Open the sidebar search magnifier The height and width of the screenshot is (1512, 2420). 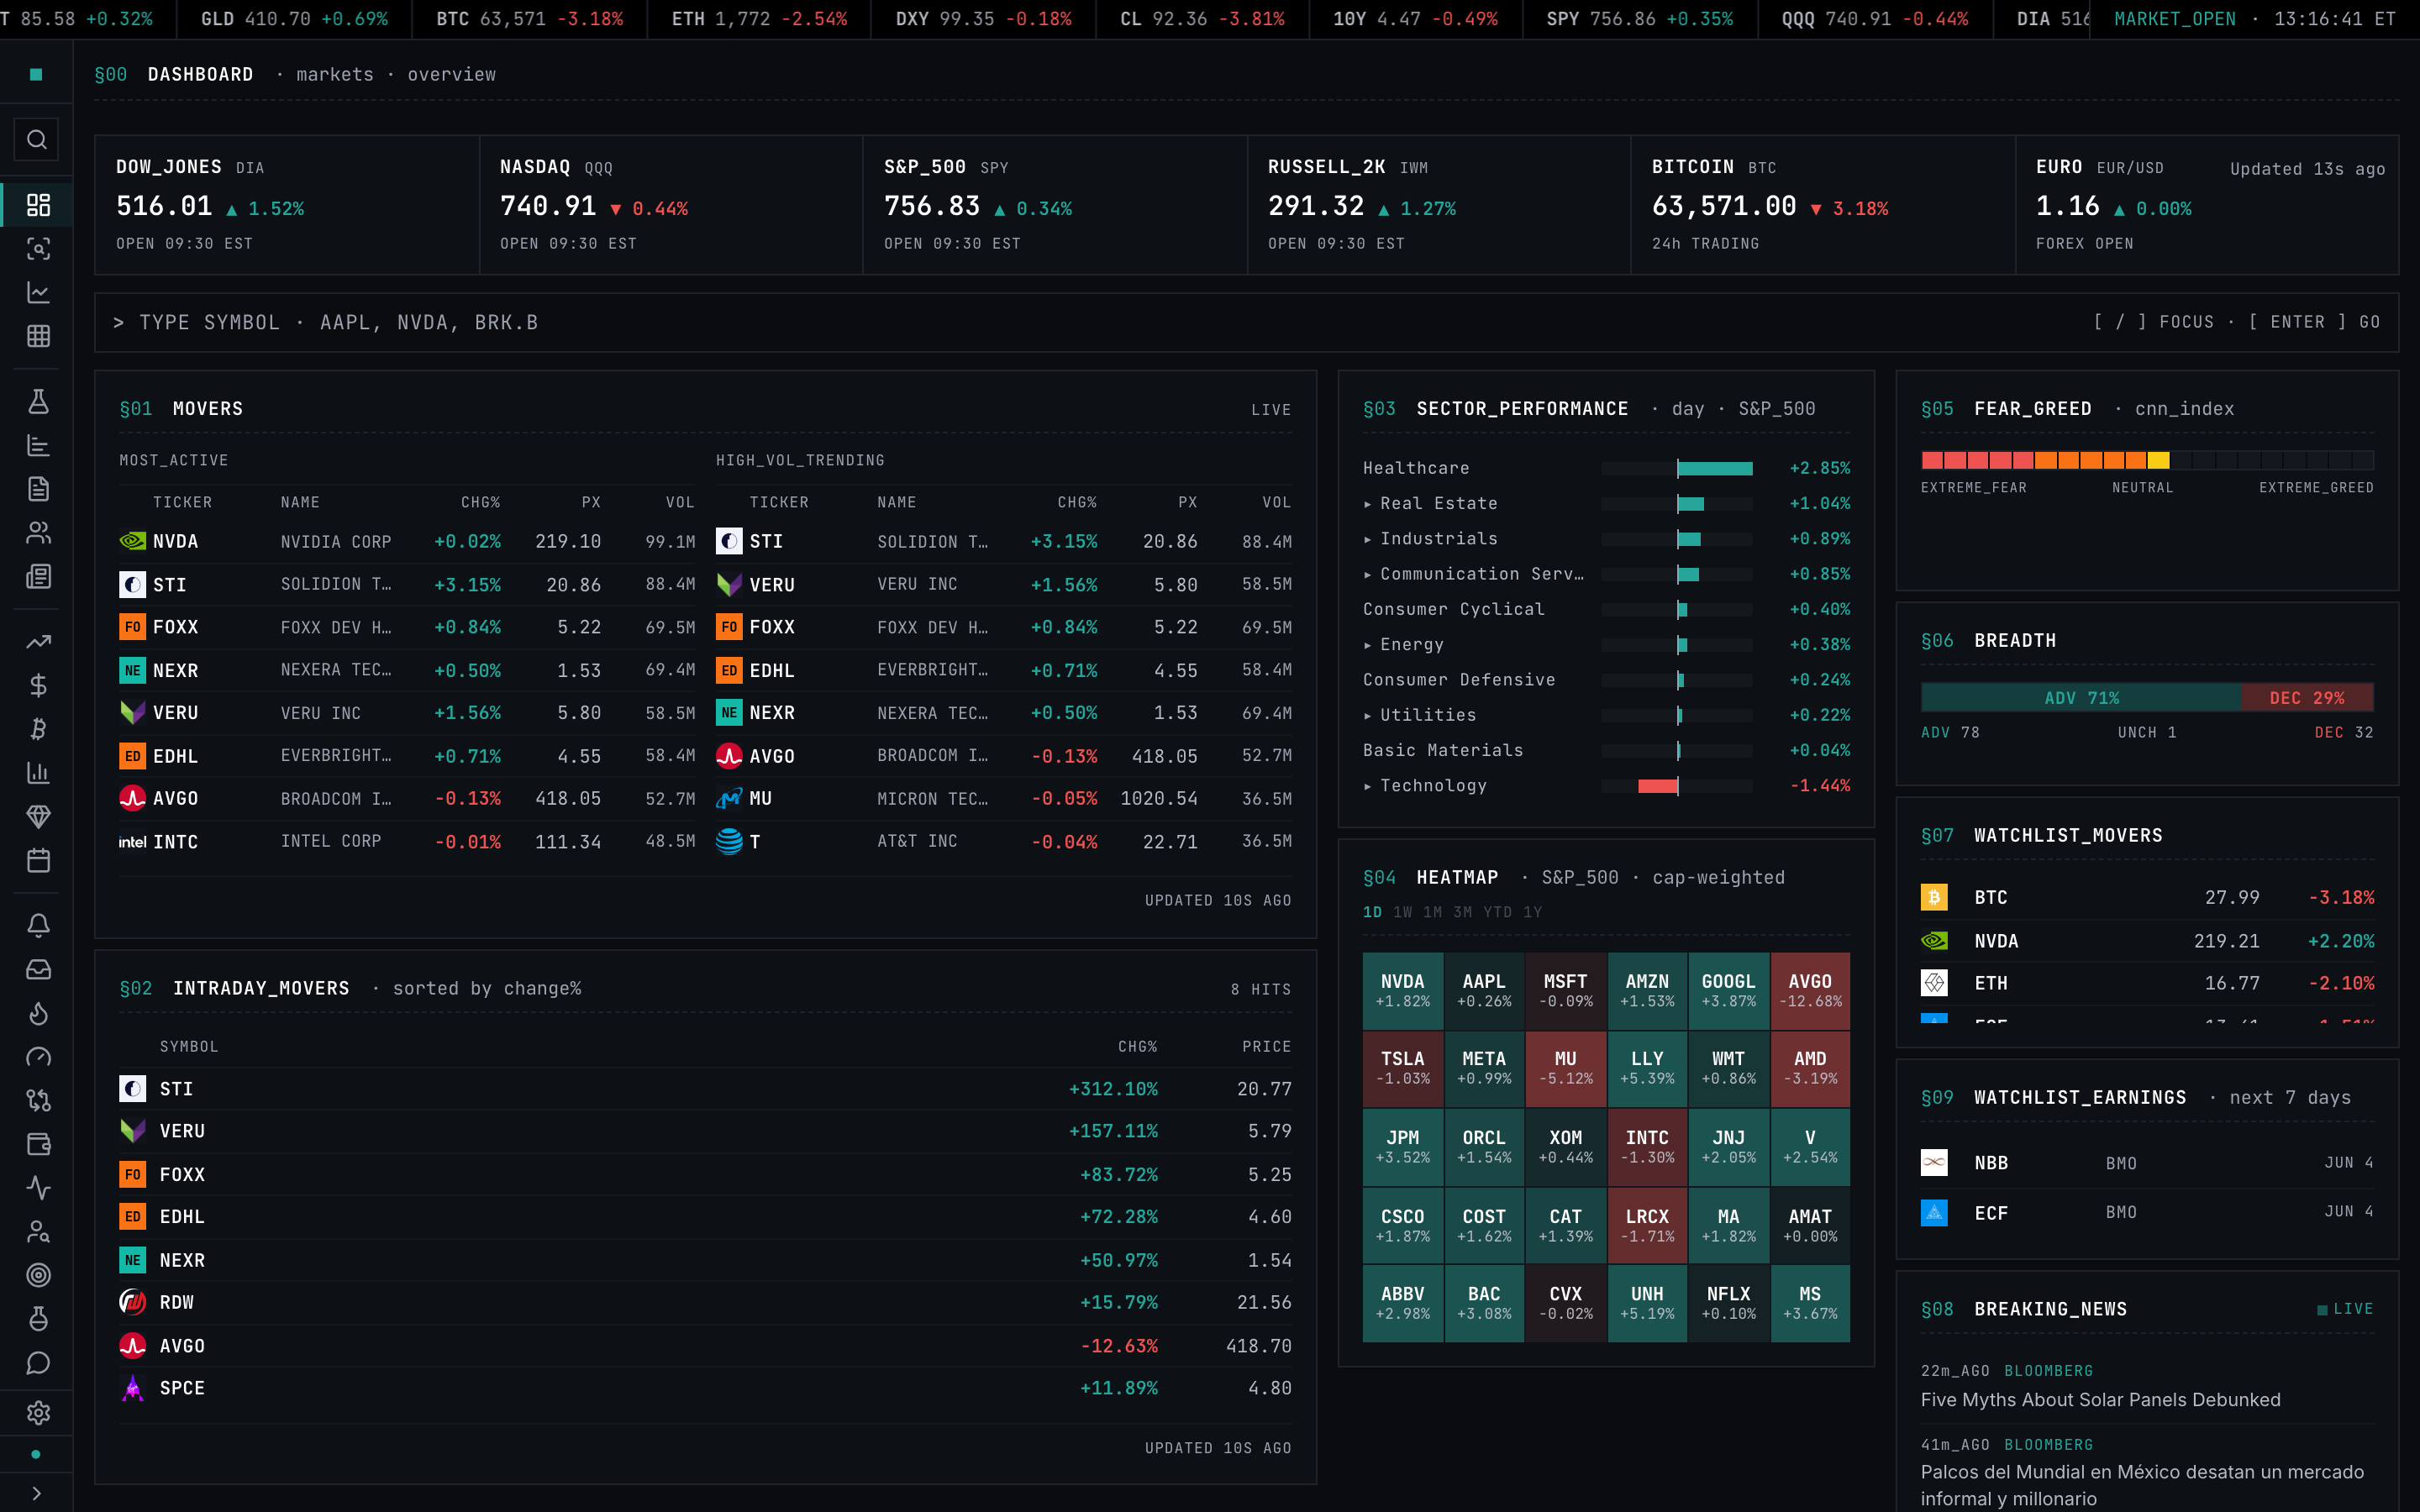coord(37,140)
